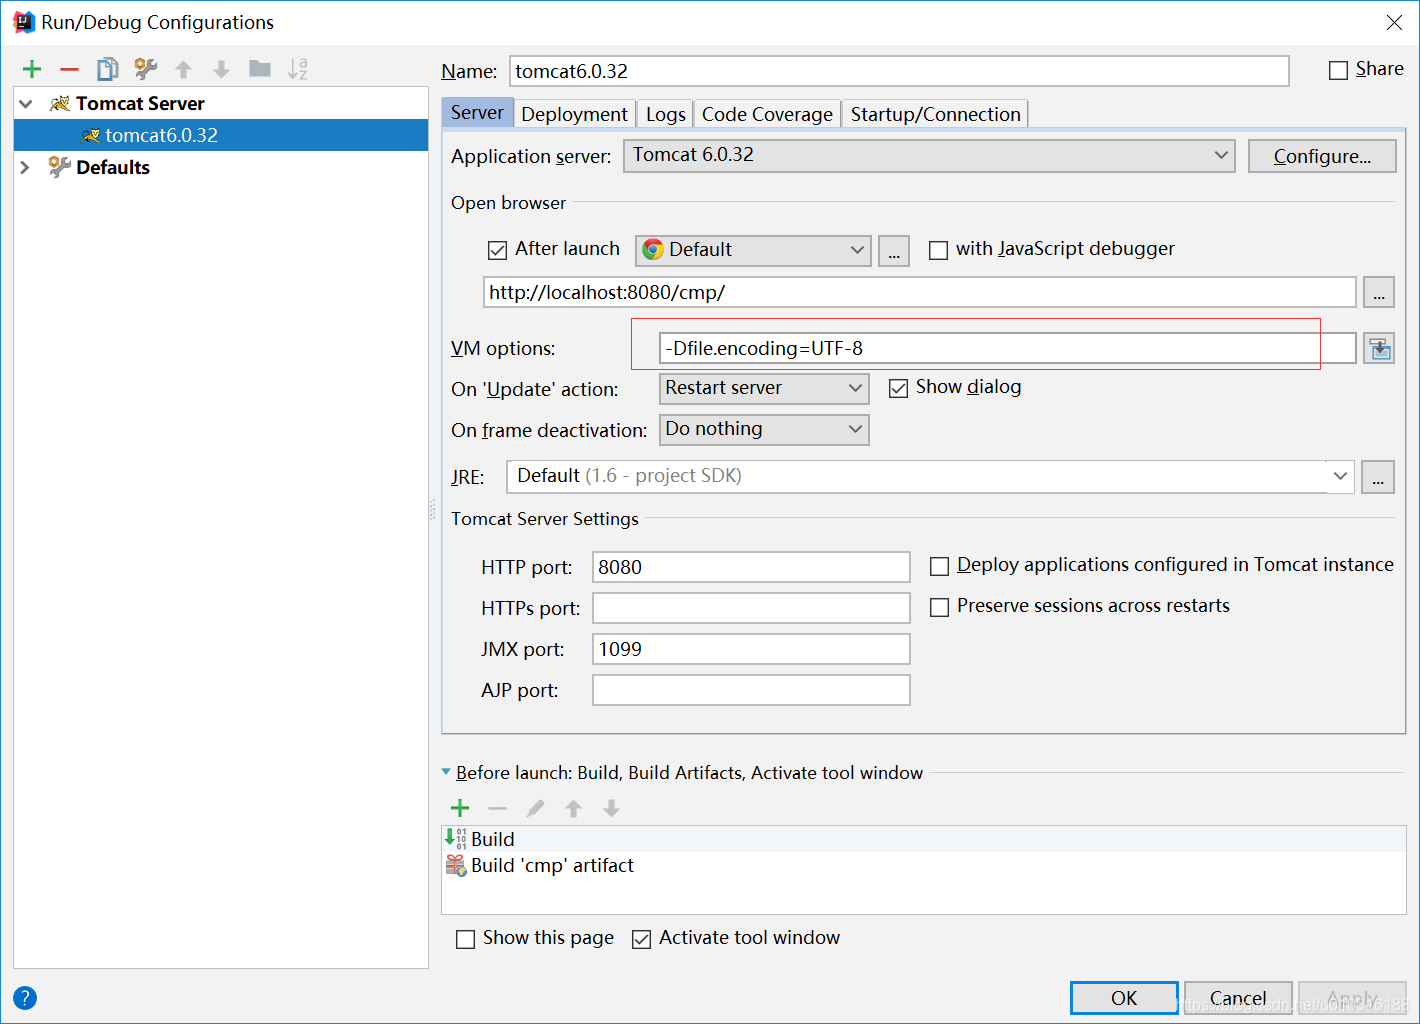Select Build 'cmp' artifact task
1420x1024 pixels.
(x=924, y=865)
